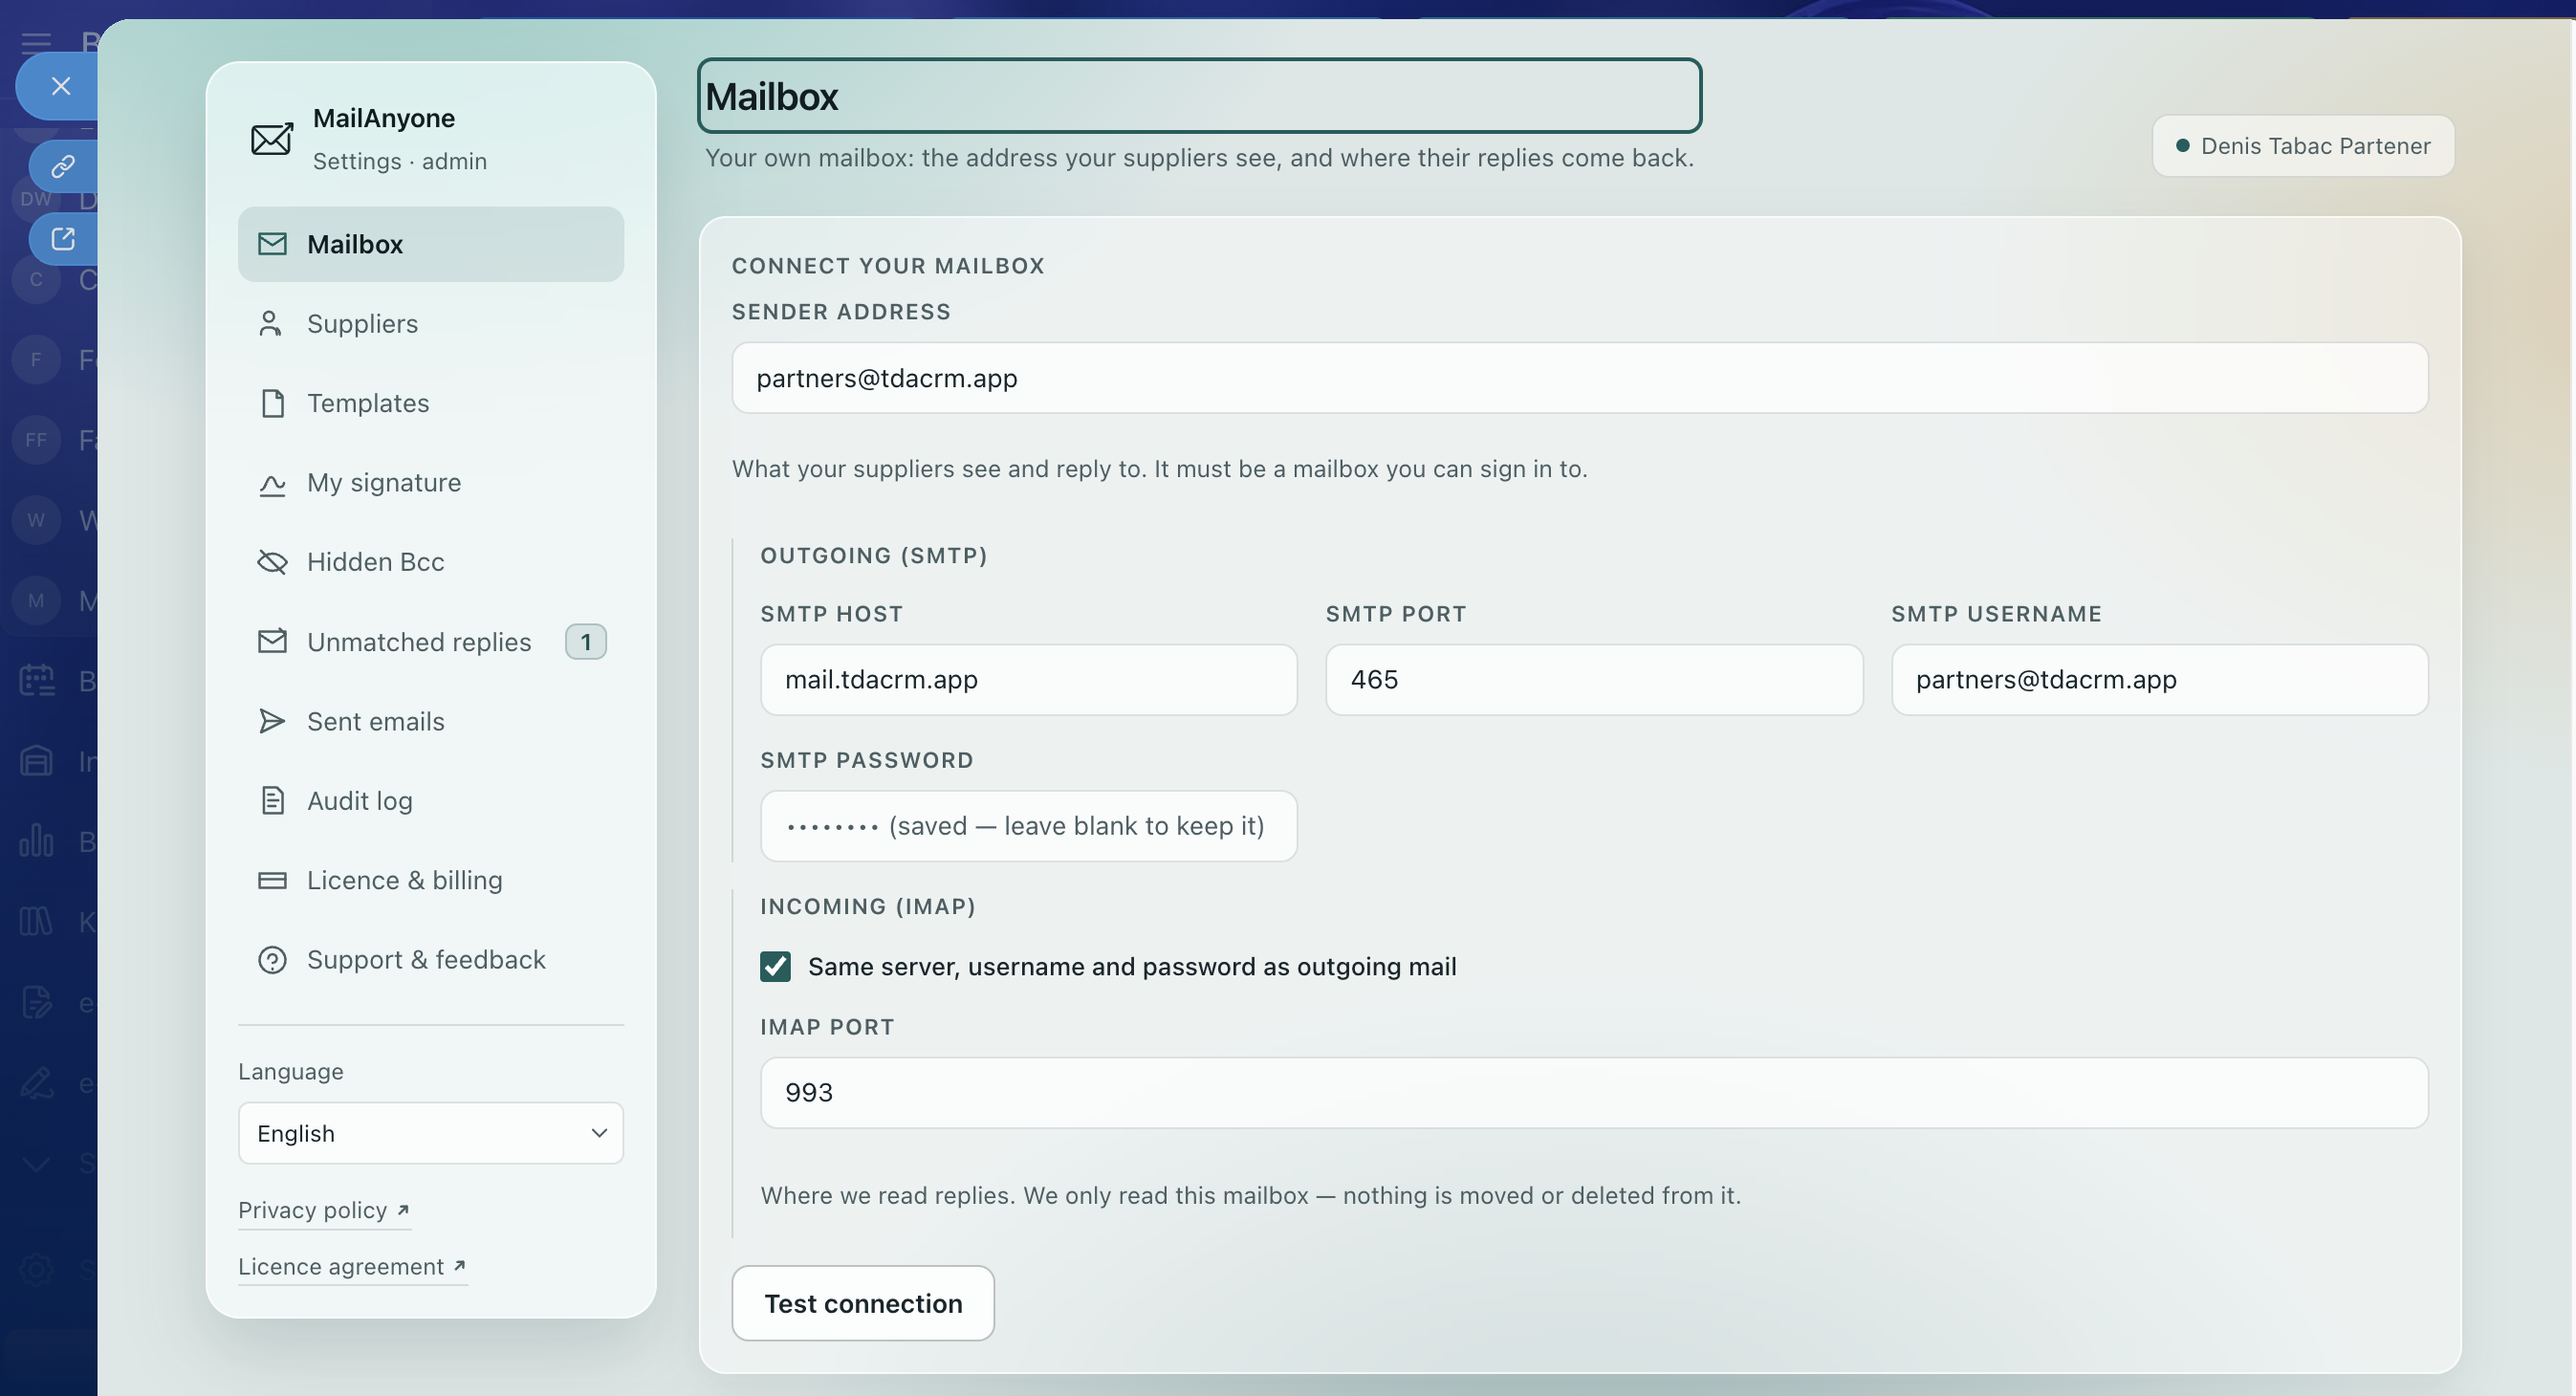Screen dimensions: 2576x1396
Task: Click the MailAnyone envelope logo
Action: point(271,139)
